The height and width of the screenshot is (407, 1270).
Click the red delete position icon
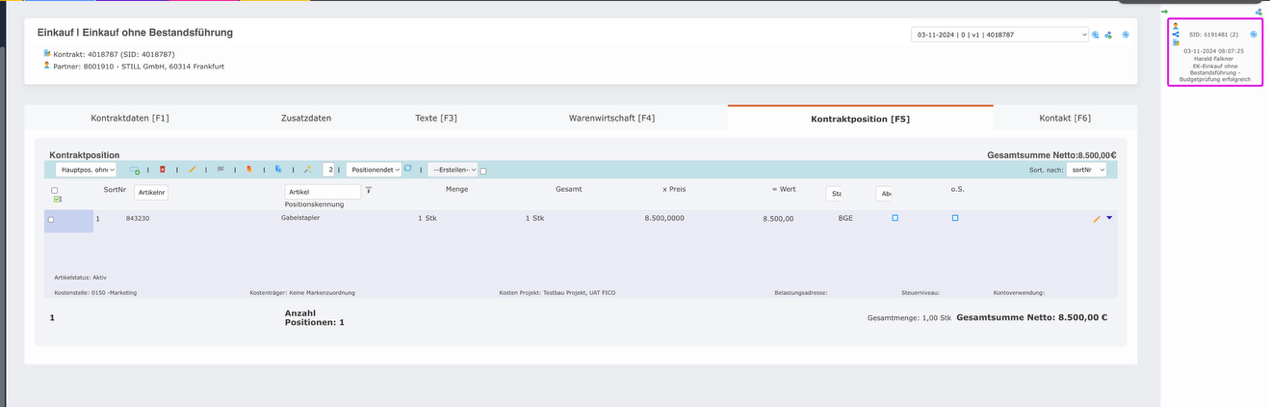coord(162,170)
